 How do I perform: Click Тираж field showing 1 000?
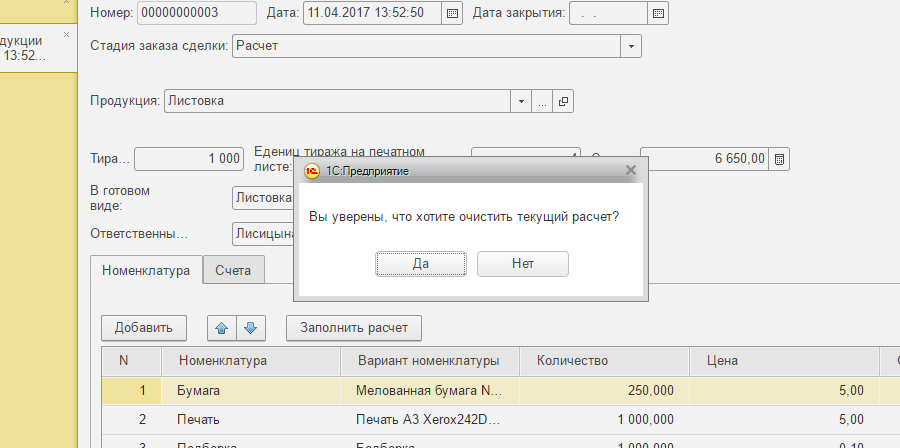point(188,159)
